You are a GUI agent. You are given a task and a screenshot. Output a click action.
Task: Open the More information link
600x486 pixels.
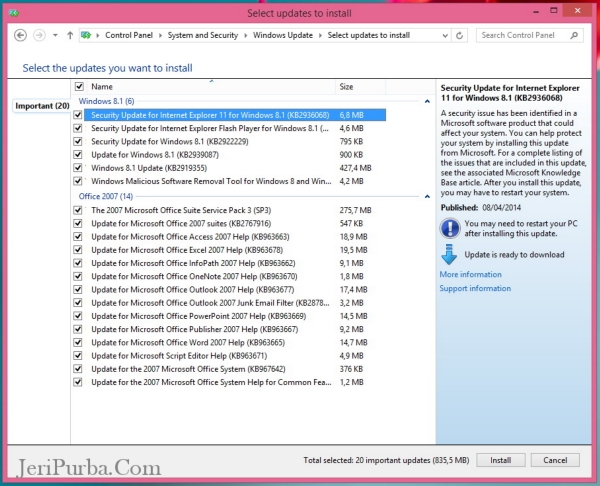(x=470, y=274)
